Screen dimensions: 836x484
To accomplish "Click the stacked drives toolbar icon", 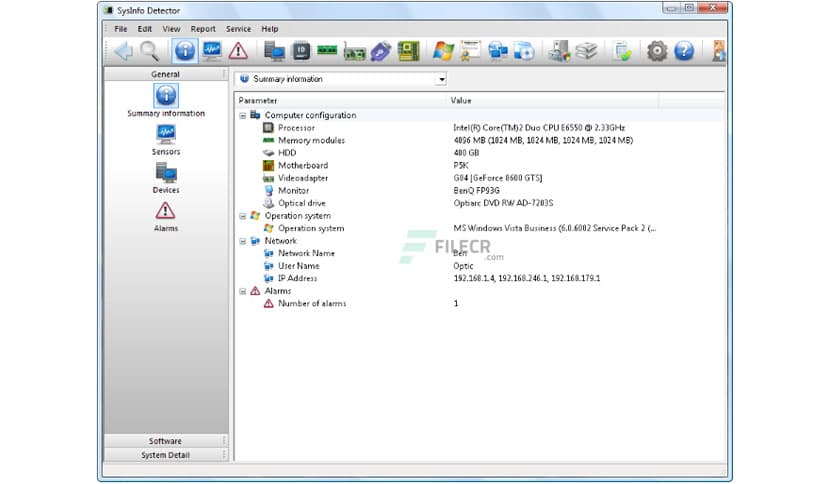I will pos(586,51).
